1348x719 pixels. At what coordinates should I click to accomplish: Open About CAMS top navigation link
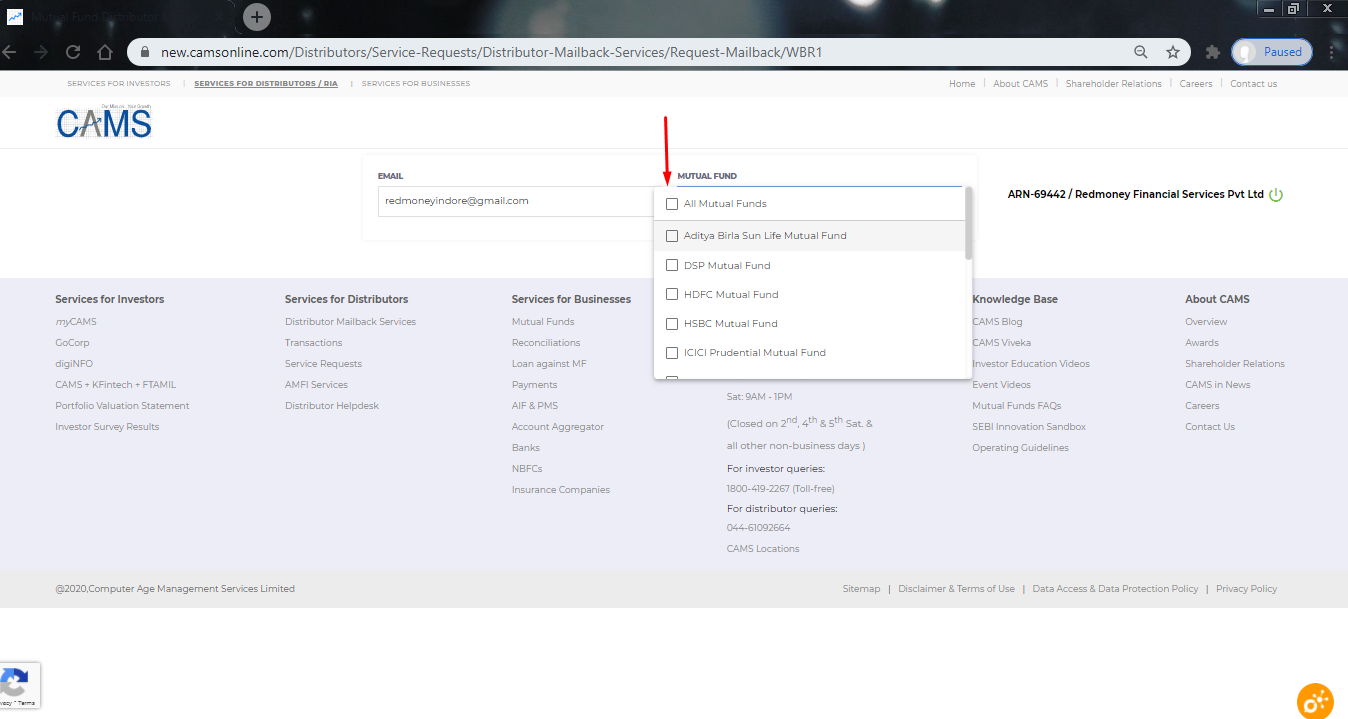[1021, 84]
